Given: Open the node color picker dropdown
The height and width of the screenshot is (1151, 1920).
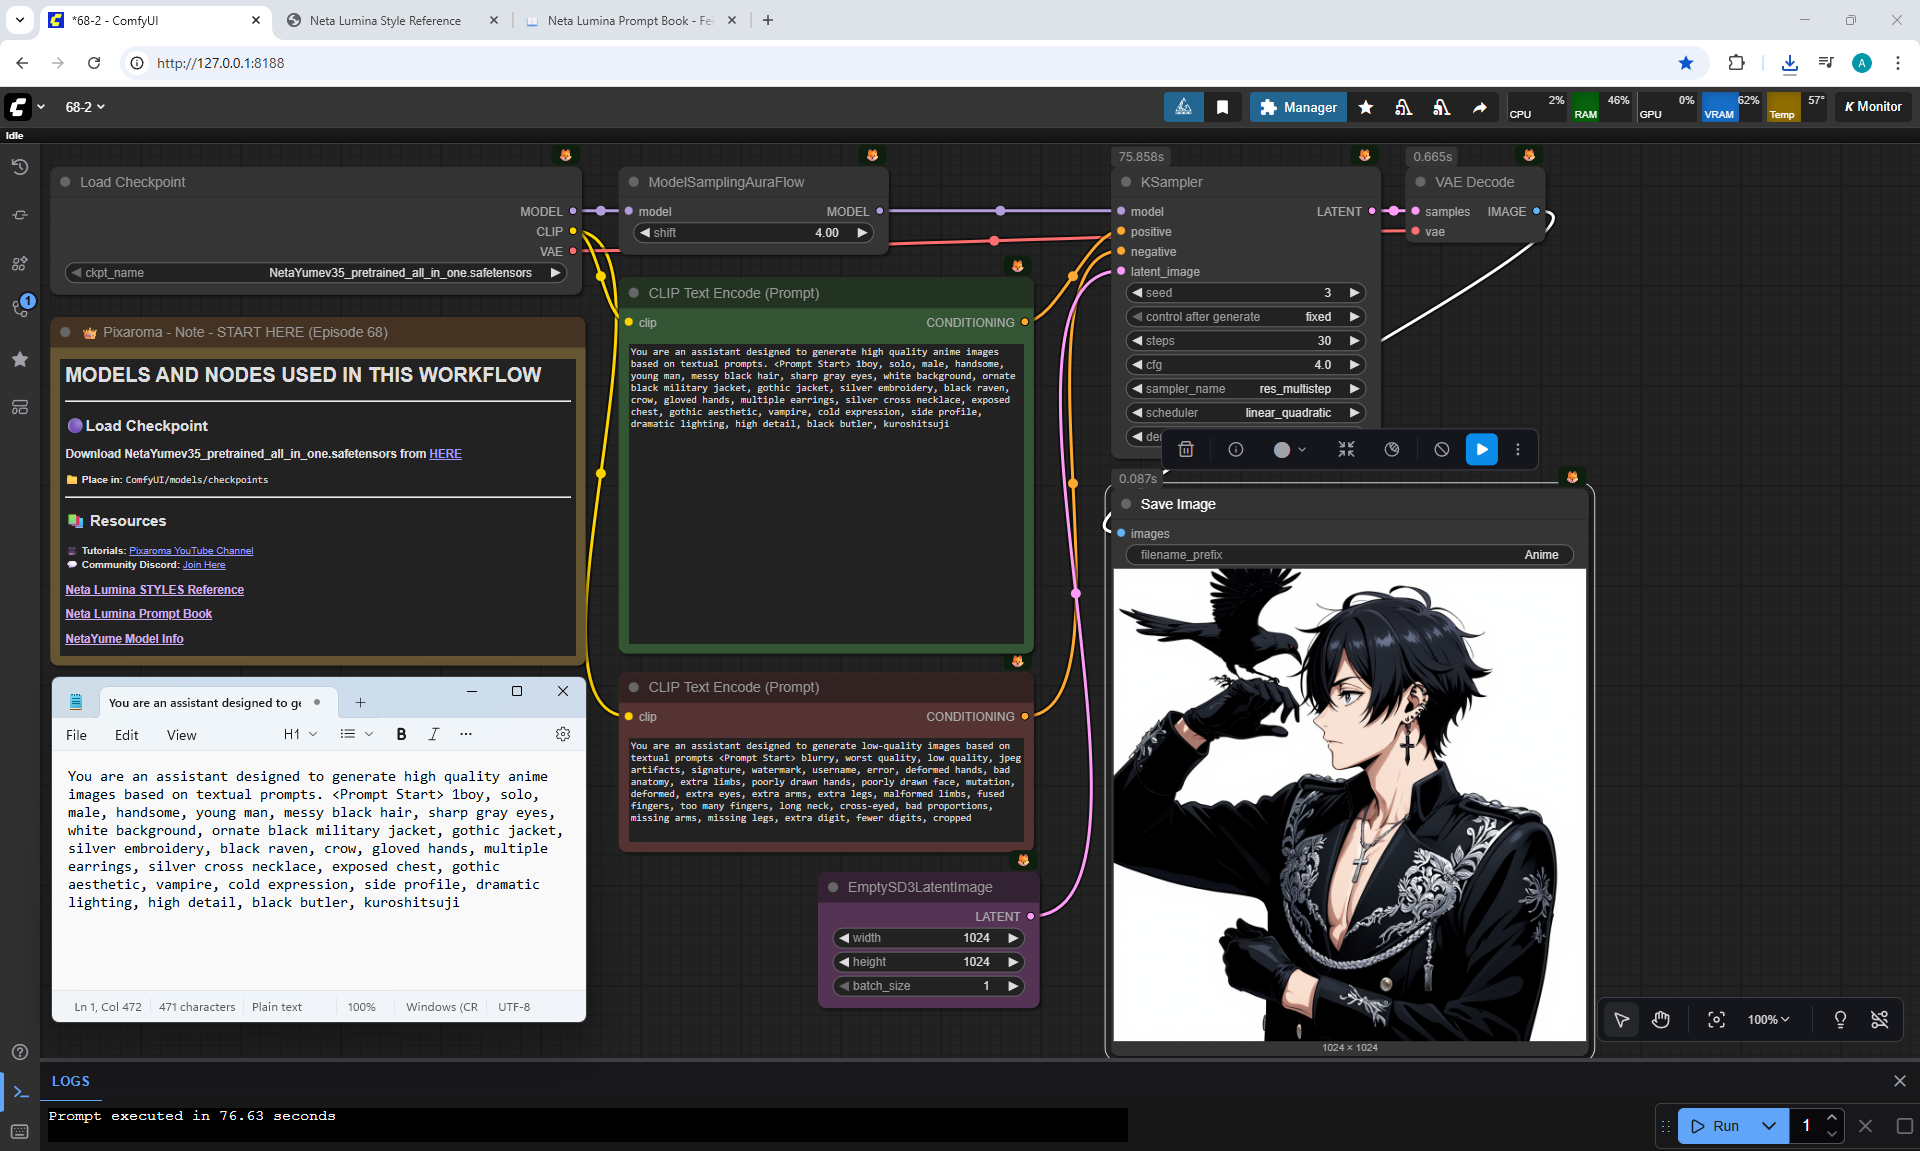Looking at the screenshot, I should click(x=1290, y=450).
